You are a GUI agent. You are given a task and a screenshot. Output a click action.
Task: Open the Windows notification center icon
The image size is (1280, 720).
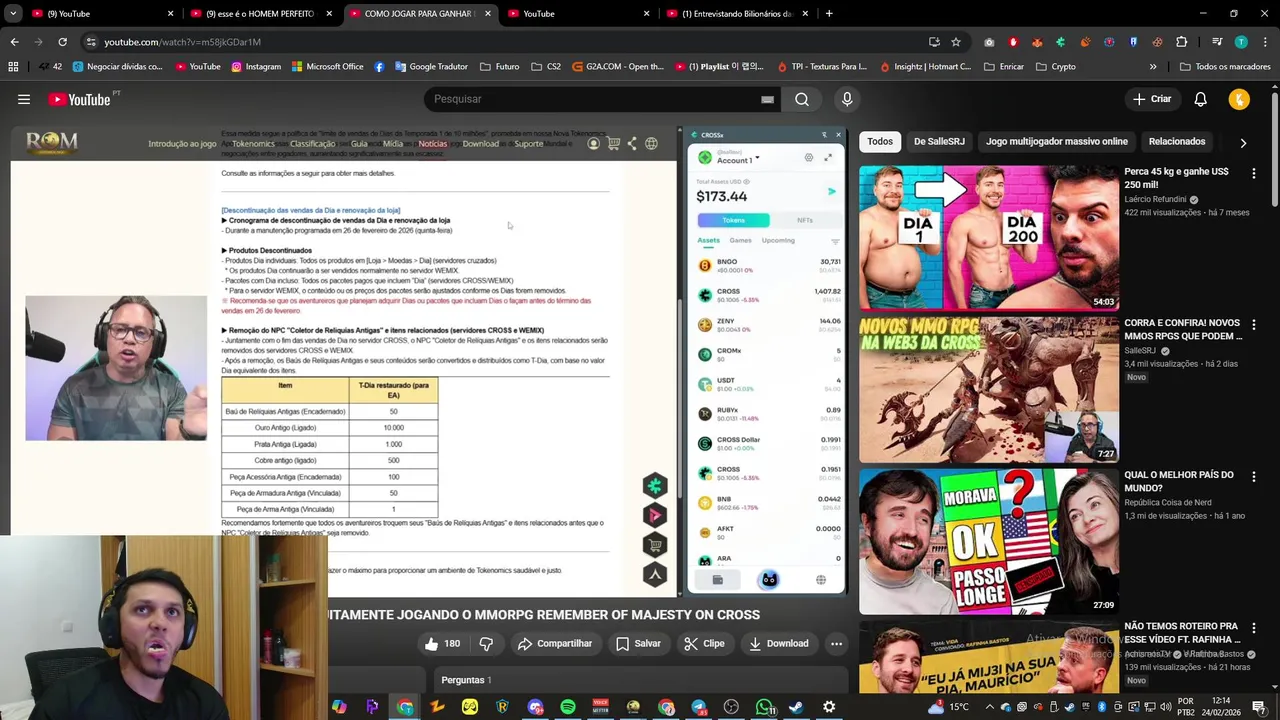[1259, 707]
